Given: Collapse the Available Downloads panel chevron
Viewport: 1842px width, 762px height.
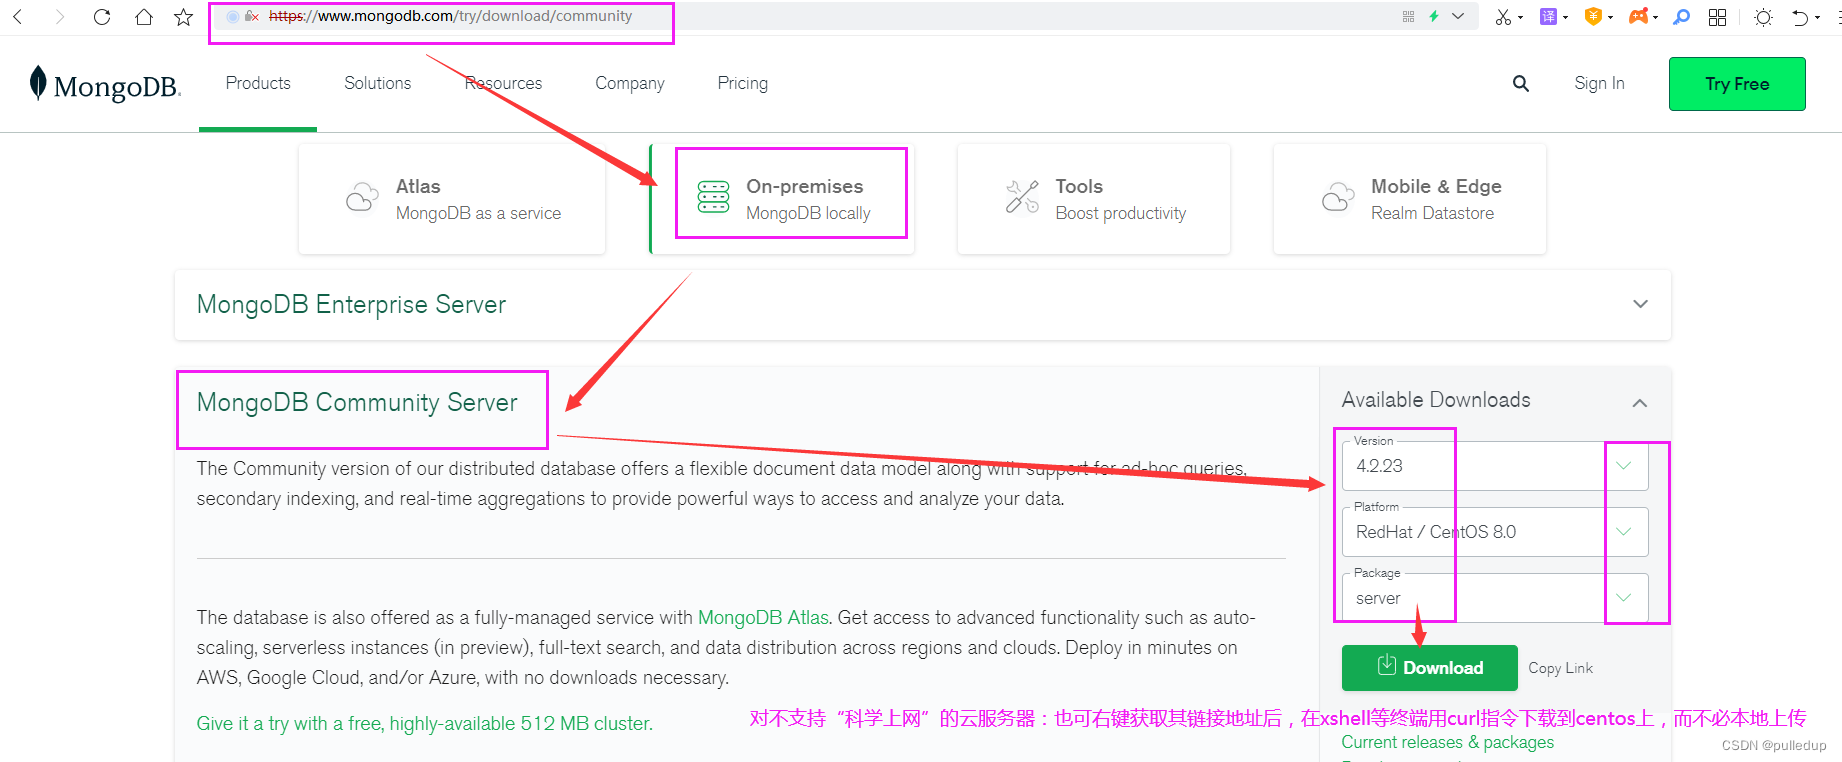Looking at the screenshot, I should (1640, 403).
